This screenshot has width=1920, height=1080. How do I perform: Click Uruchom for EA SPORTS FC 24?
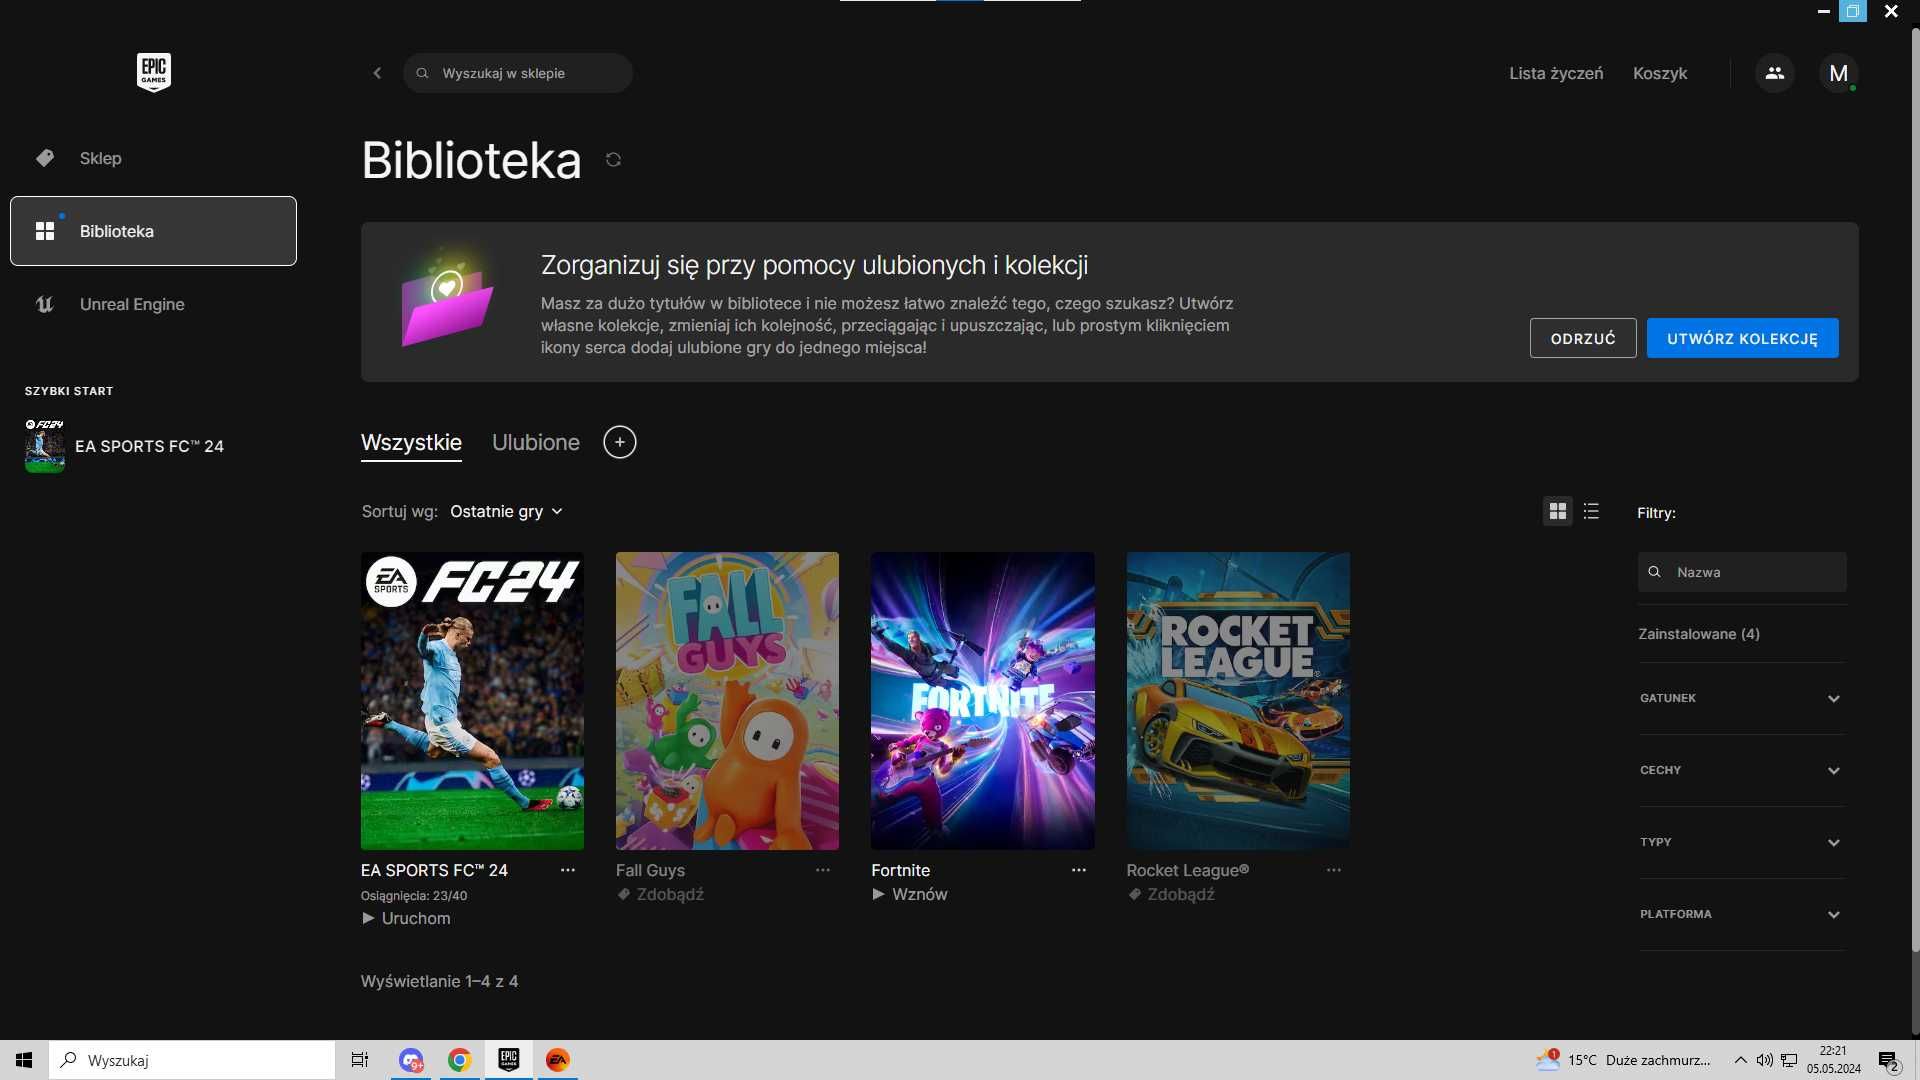point(406,918)
